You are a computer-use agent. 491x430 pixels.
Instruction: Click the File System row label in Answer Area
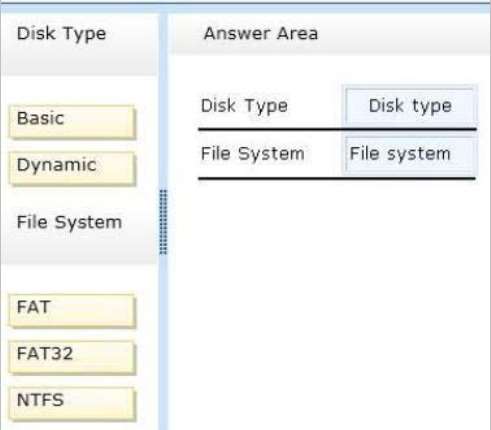click(253, 154)
